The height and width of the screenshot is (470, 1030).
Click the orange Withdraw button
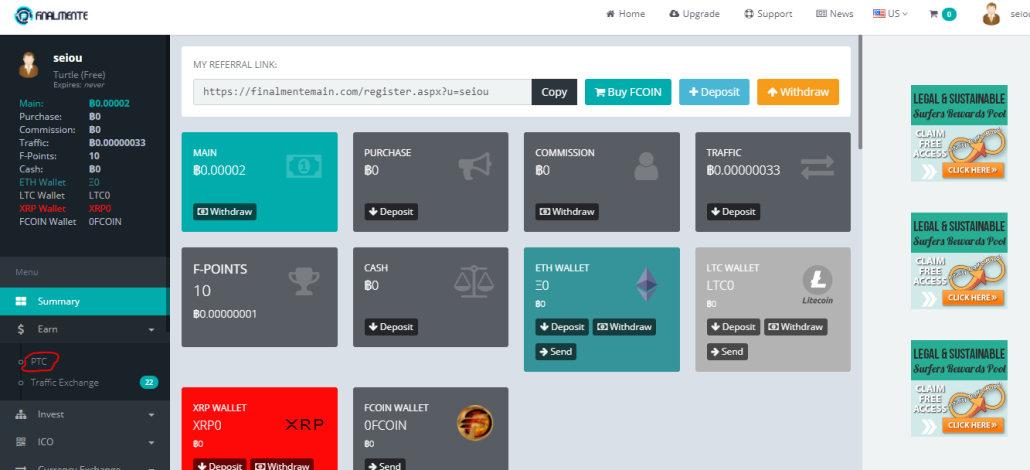pyautogui.click(x=798, y=92)
